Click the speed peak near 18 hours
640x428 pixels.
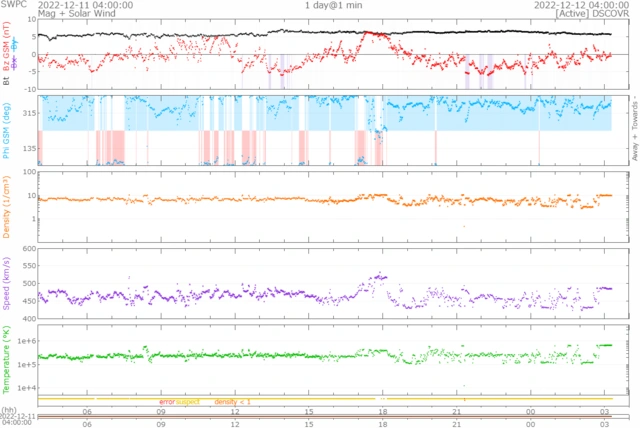click(379, 277)
